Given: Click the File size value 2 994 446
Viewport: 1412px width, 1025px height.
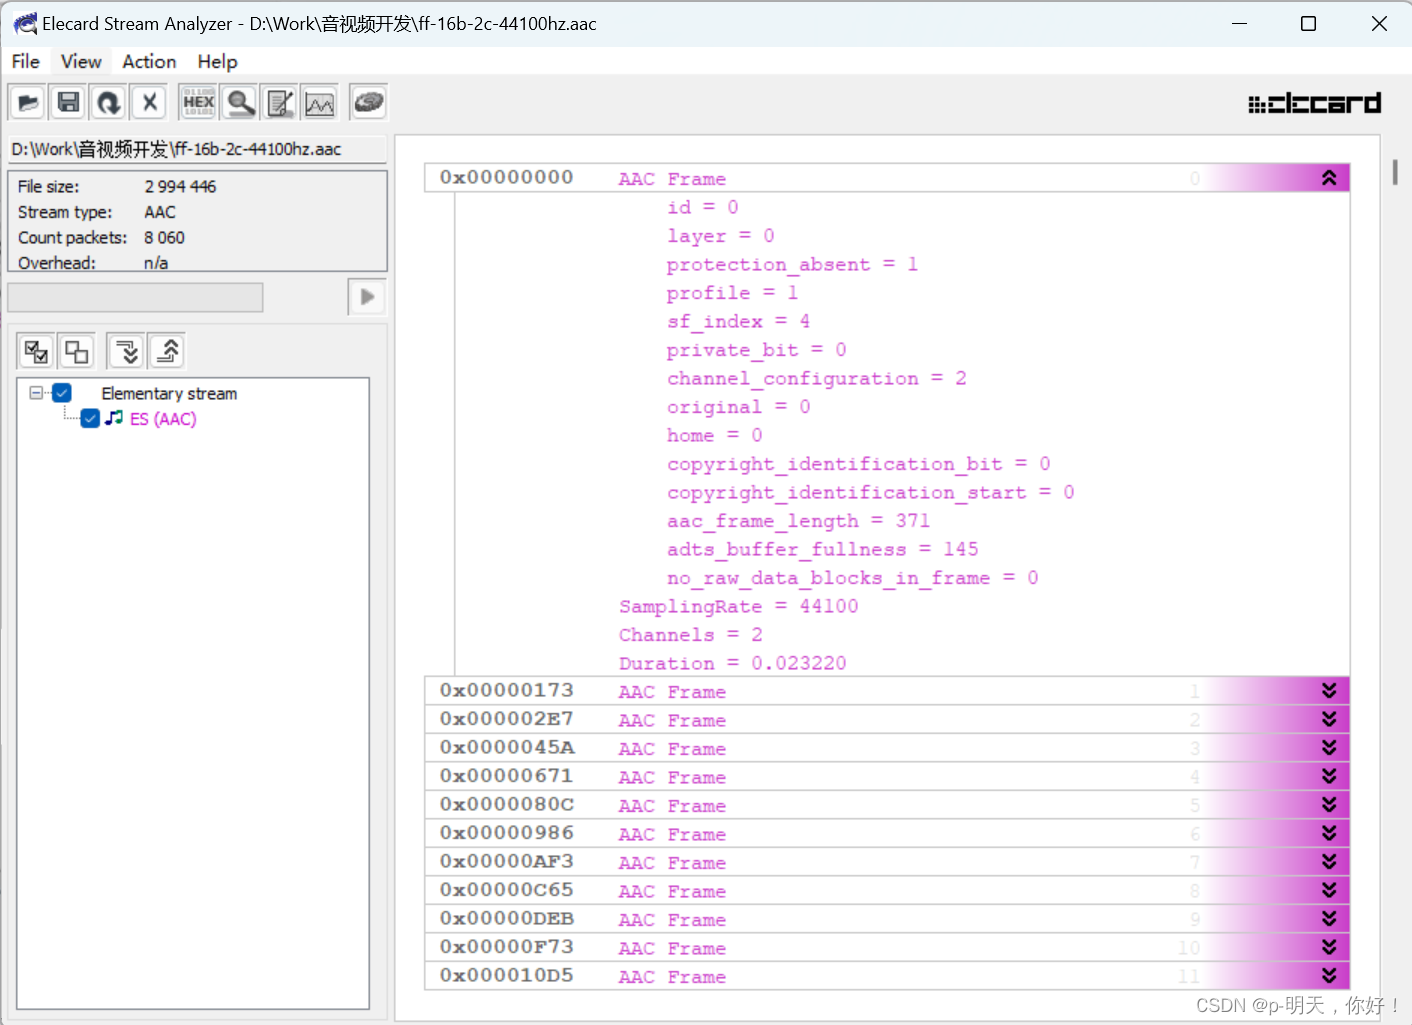Looking at the screenshot, I should click(180, 186).
